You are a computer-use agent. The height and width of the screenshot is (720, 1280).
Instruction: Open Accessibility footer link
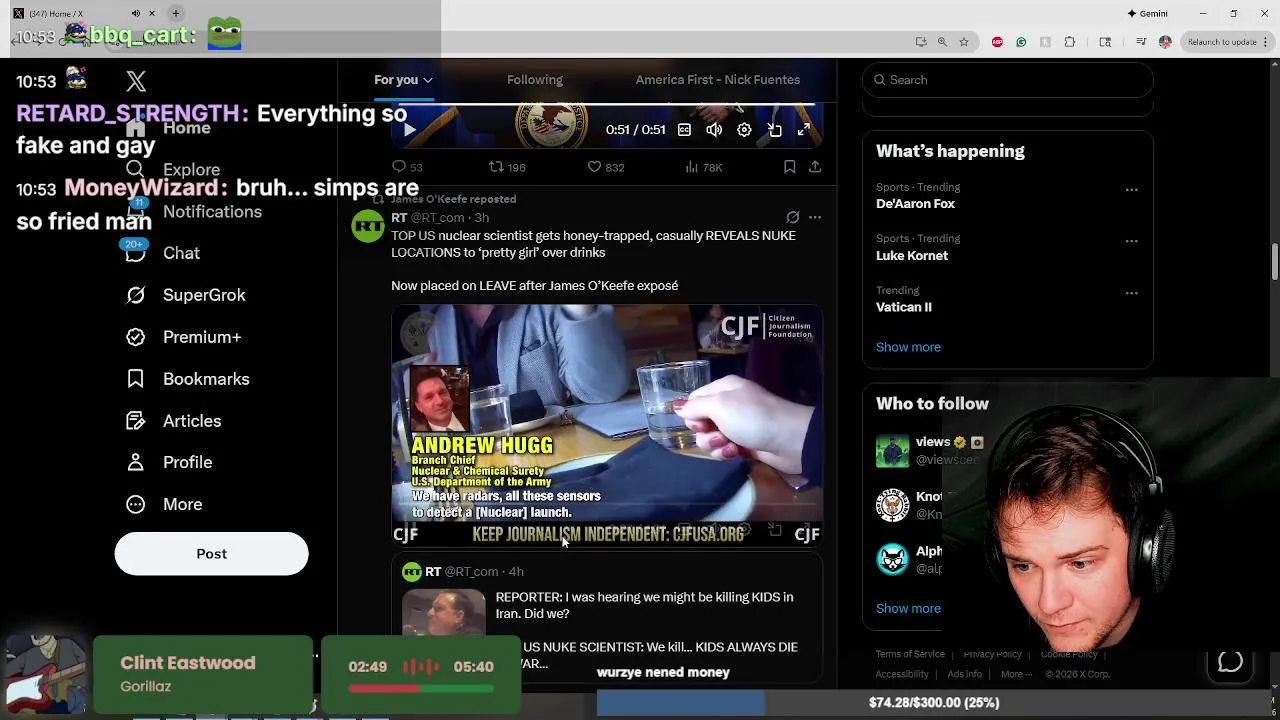coord(902,674)
